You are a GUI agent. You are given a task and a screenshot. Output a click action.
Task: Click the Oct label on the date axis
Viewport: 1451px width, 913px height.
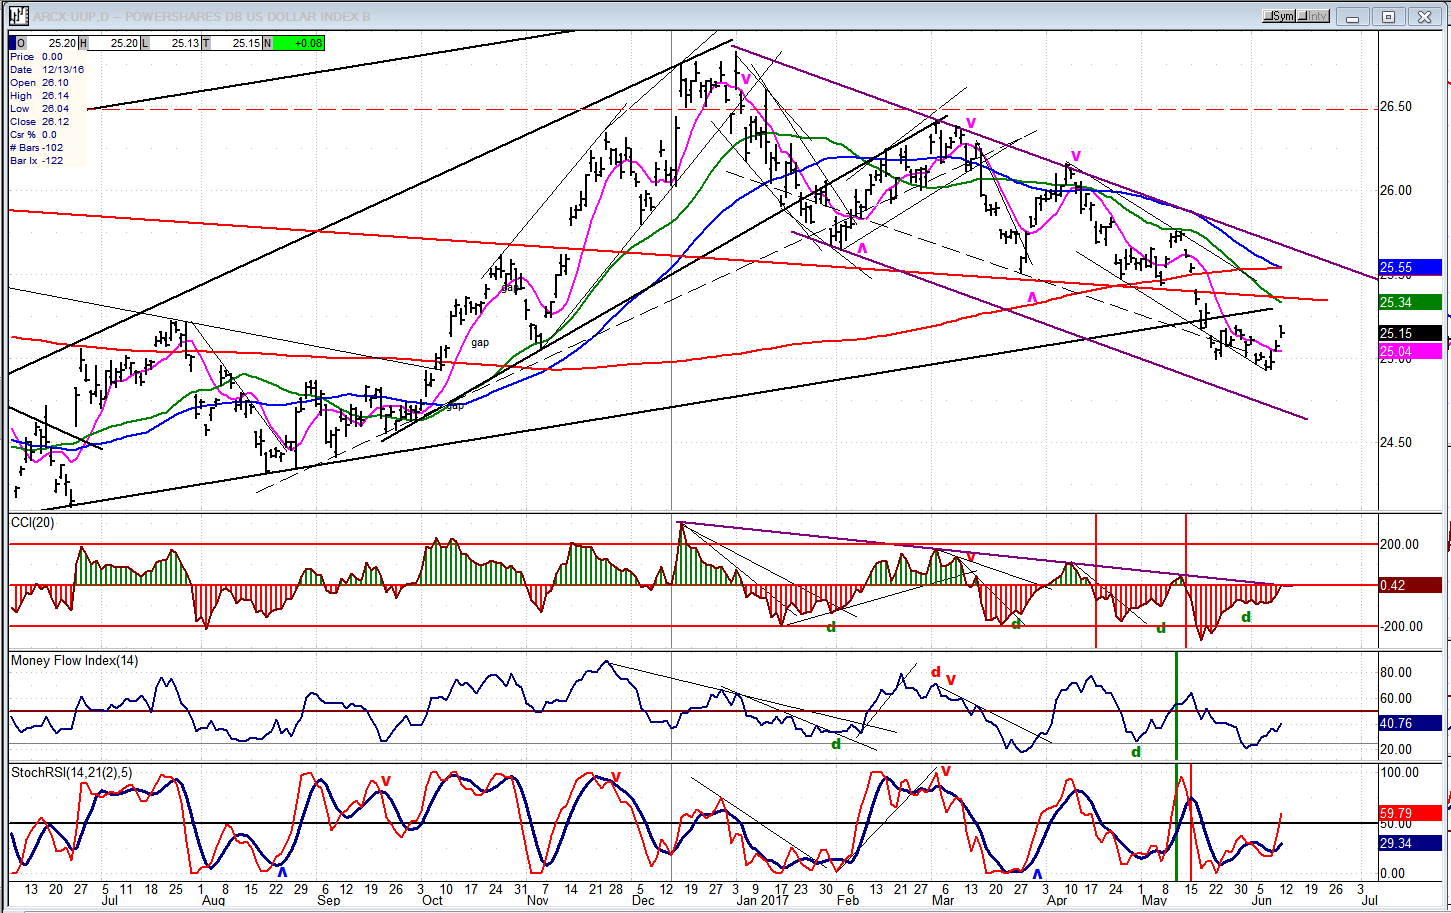[x=432, y=901]
